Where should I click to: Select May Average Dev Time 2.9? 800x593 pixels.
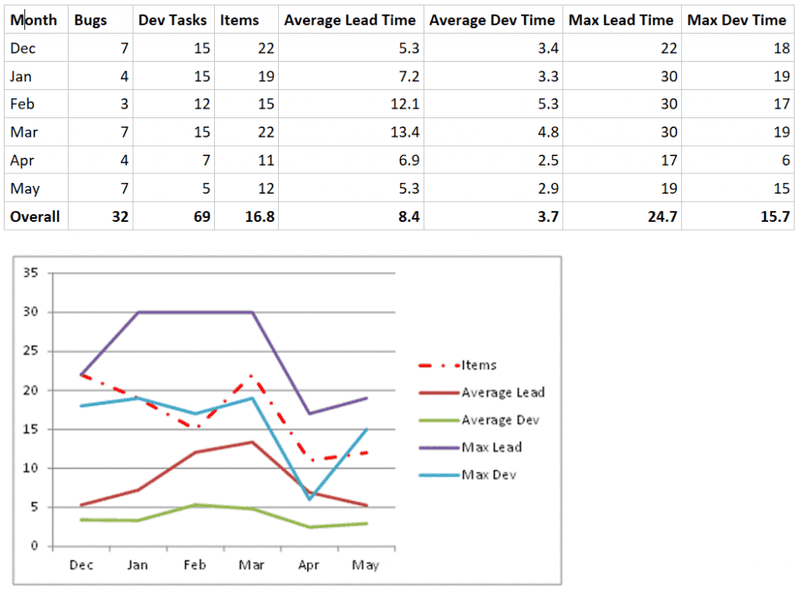coord(493,188)
